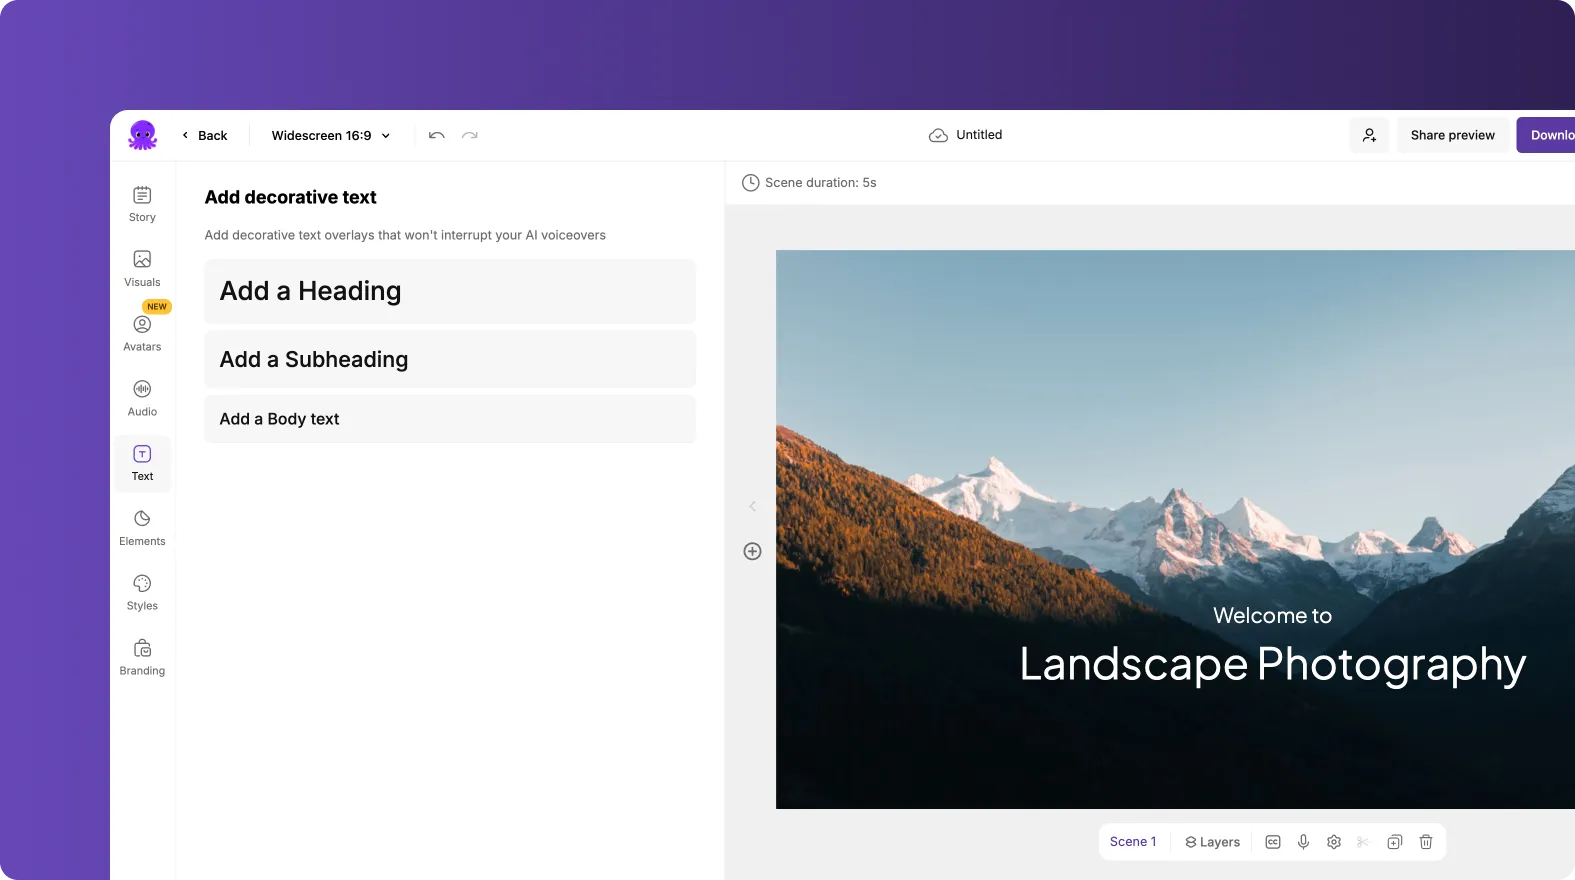
Task: Click the Landscape Photography title on canvas
Action: [1272, 665]
